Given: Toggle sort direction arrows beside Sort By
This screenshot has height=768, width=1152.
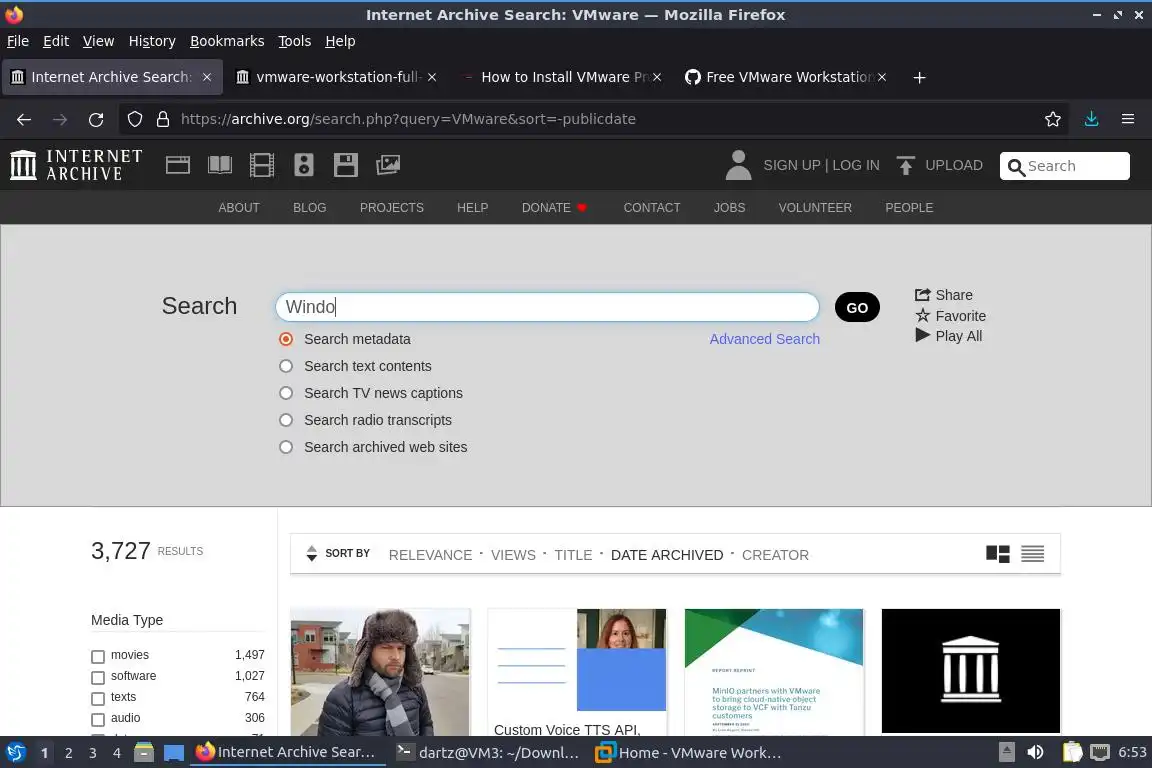Looking at the screenshot, I should coord(312,553).
